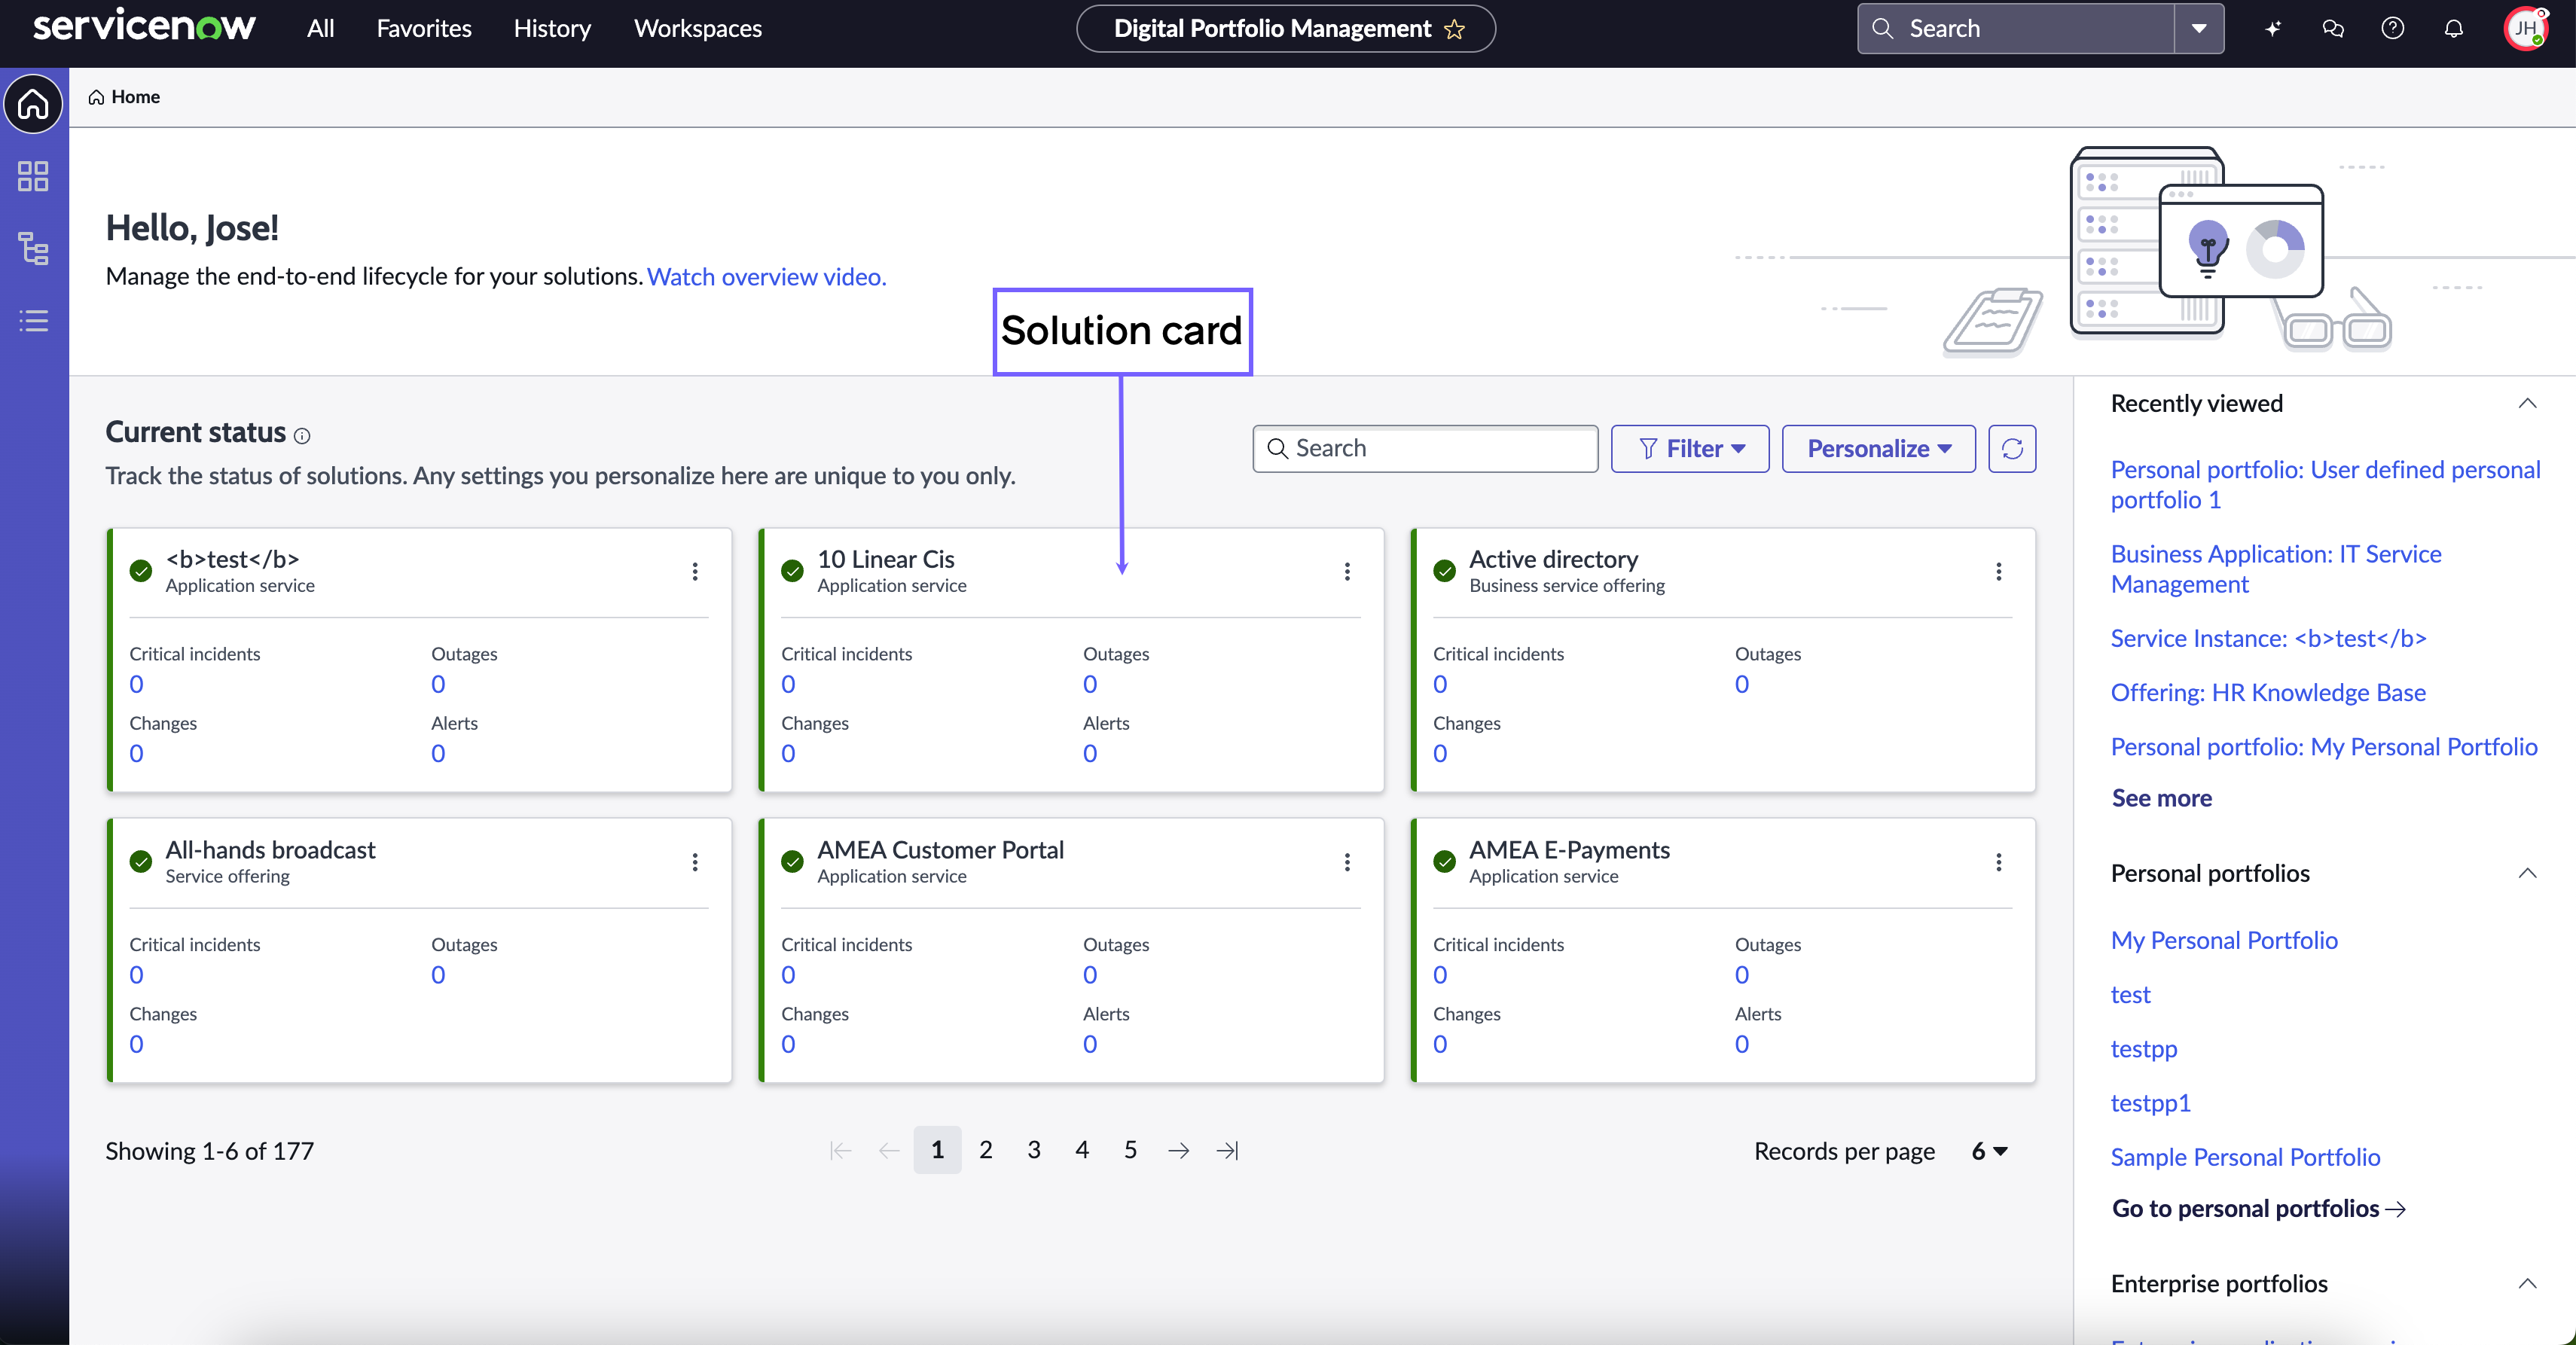Go to page 3 of solution cards
This screenshot has height=1345, width=2576.
pyautogui.click(x=1034, y=1150)
